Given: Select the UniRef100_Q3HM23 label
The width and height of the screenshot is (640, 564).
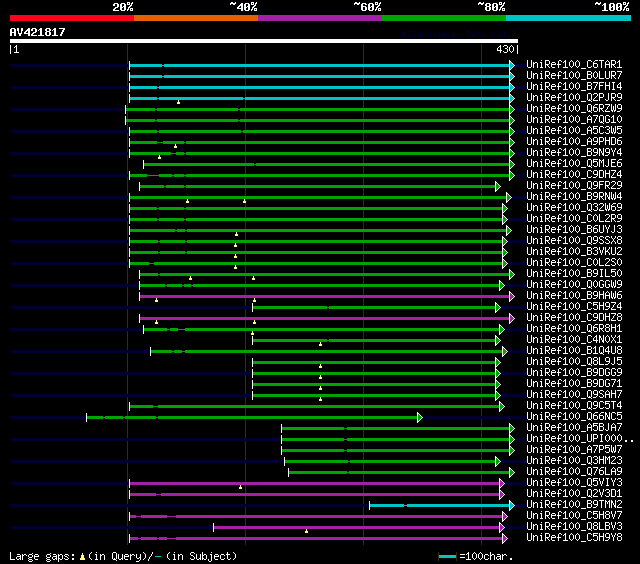Looking at the screenshot, I should [574, 461].
